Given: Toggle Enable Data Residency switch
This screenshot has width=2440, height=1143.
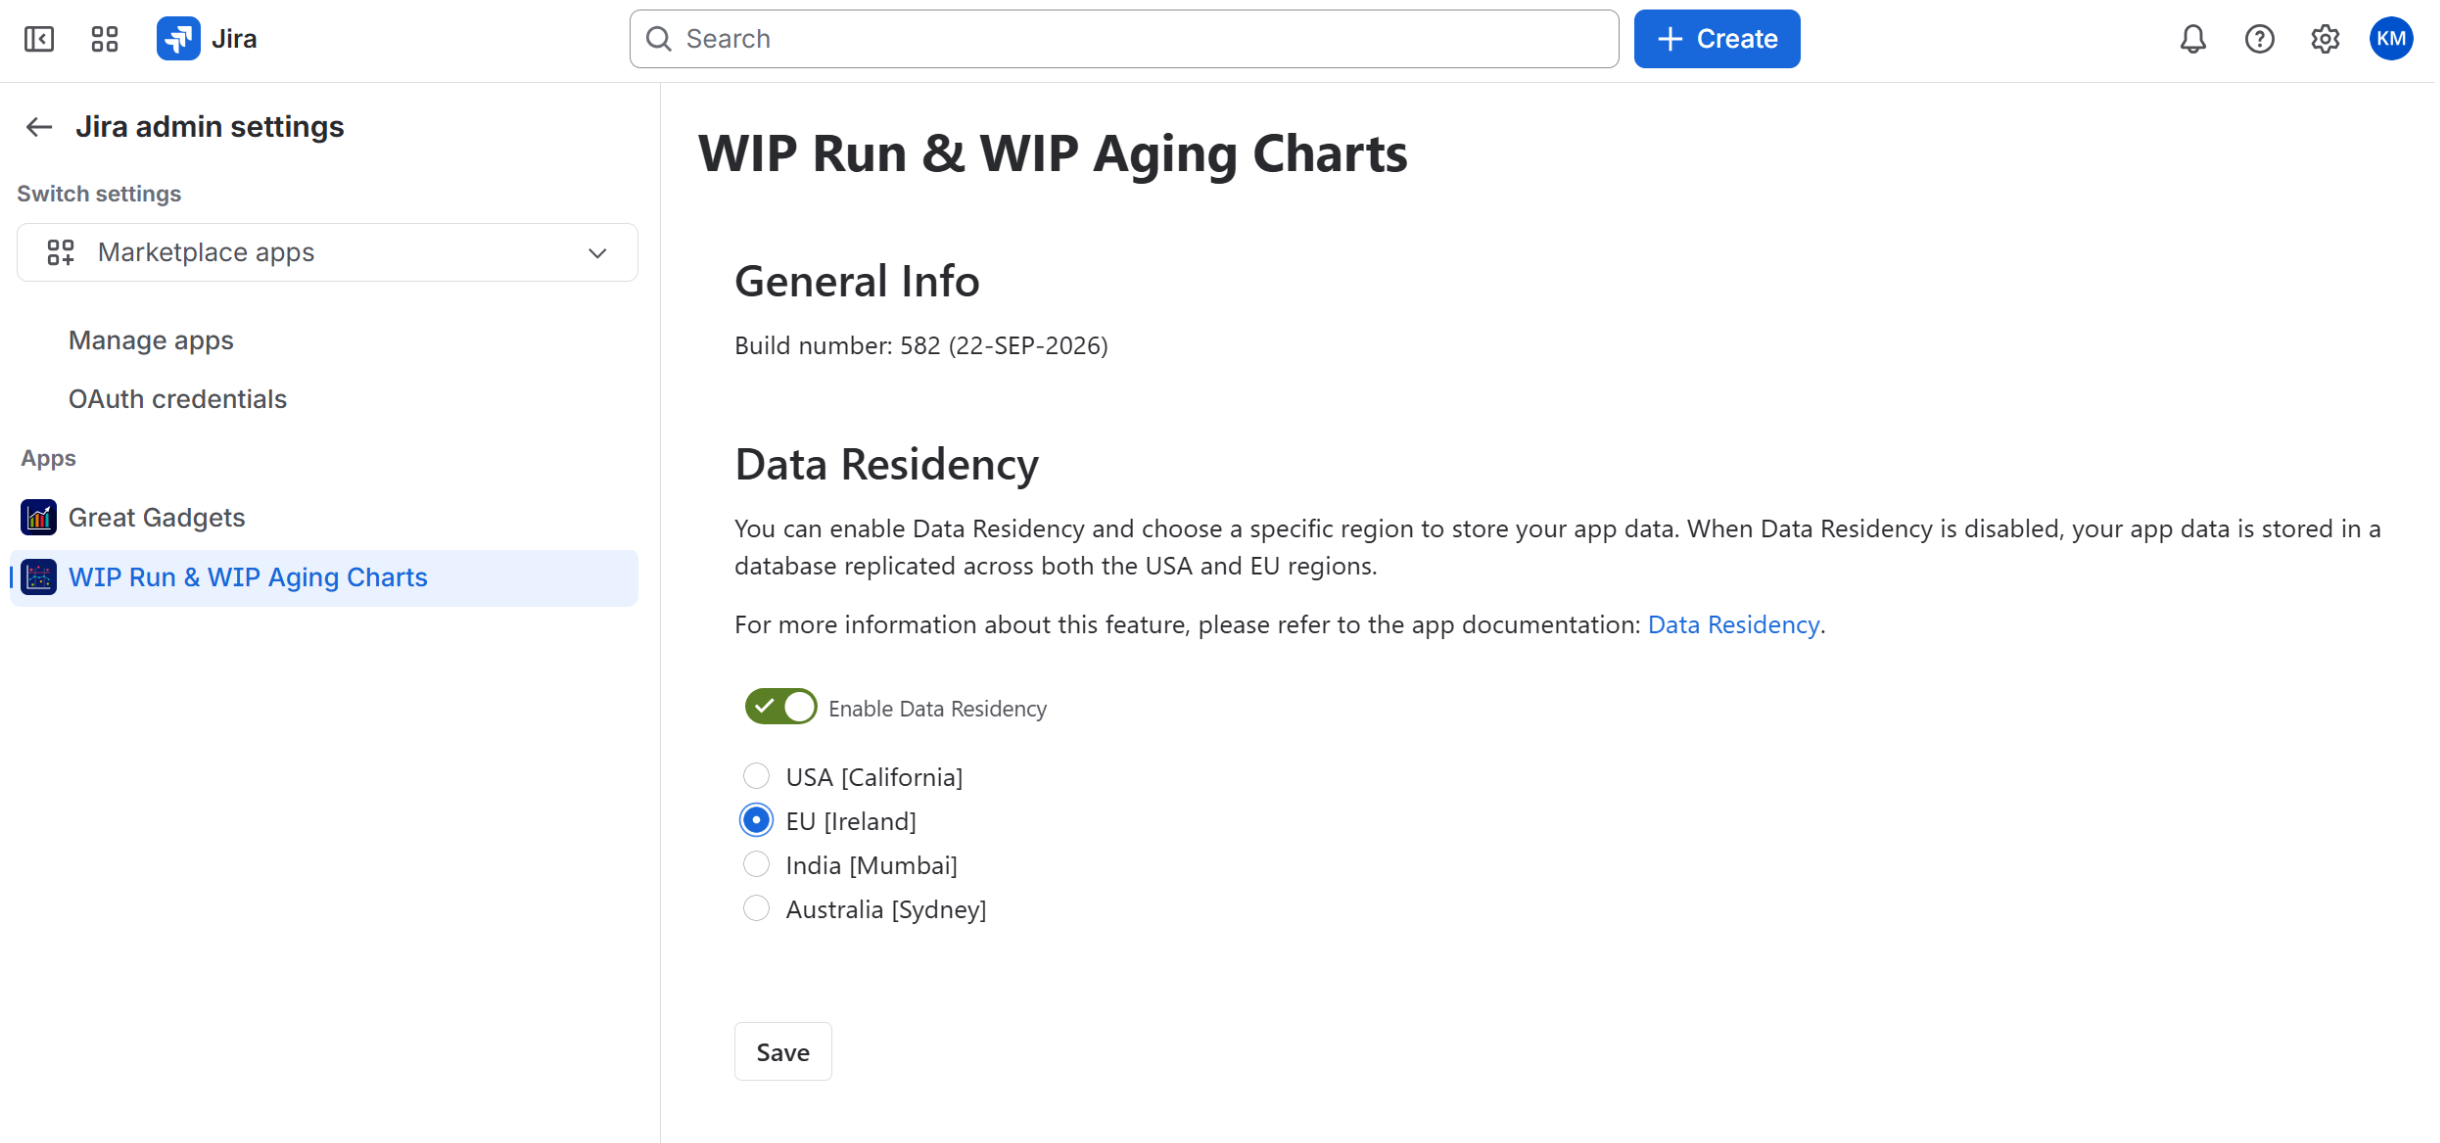Looking at the screenshot, I should (x=780, y=707).
